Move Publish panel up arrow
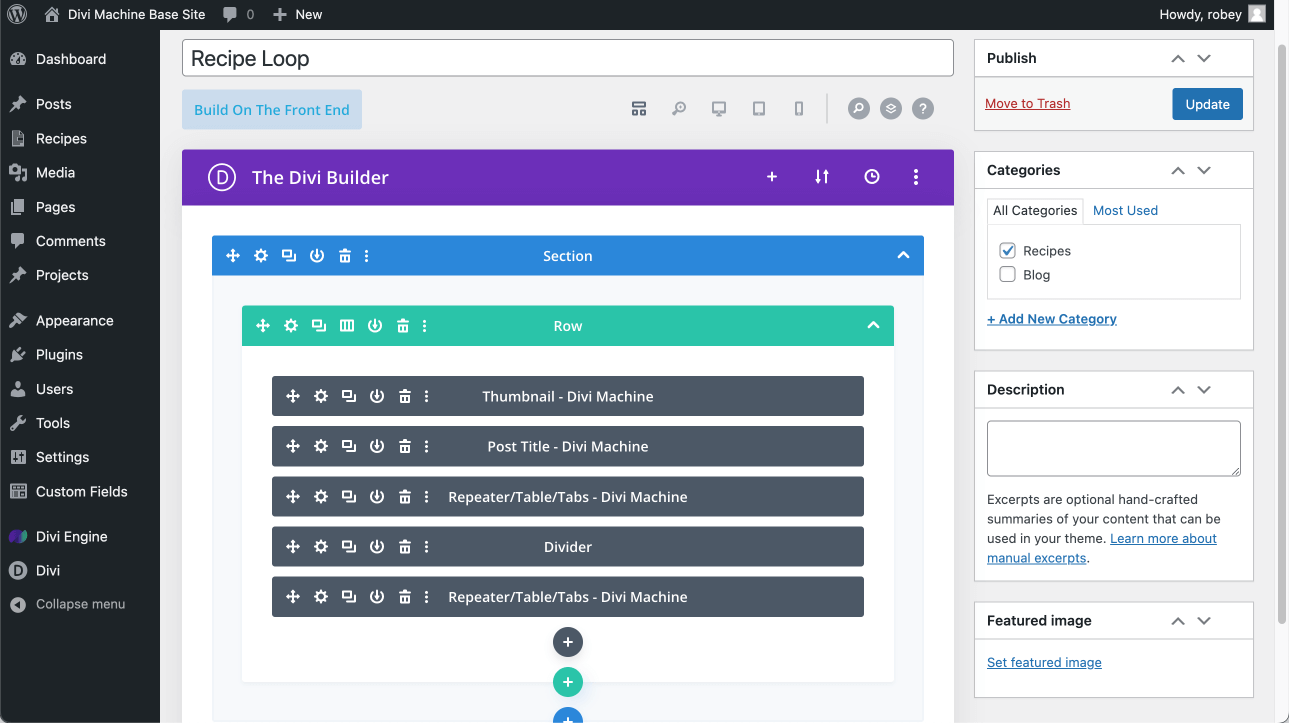 pos(1178,58)
